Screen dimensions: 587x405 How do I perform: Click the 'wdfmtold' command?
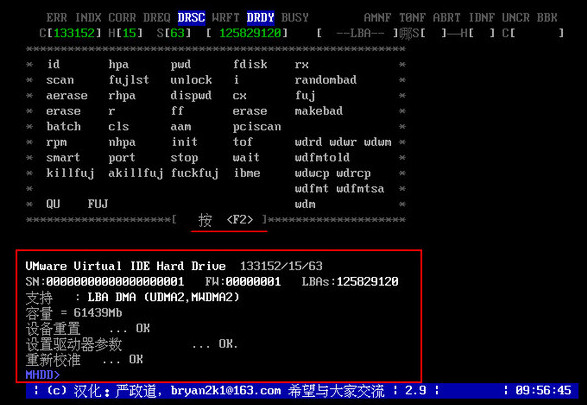(322, 158)
